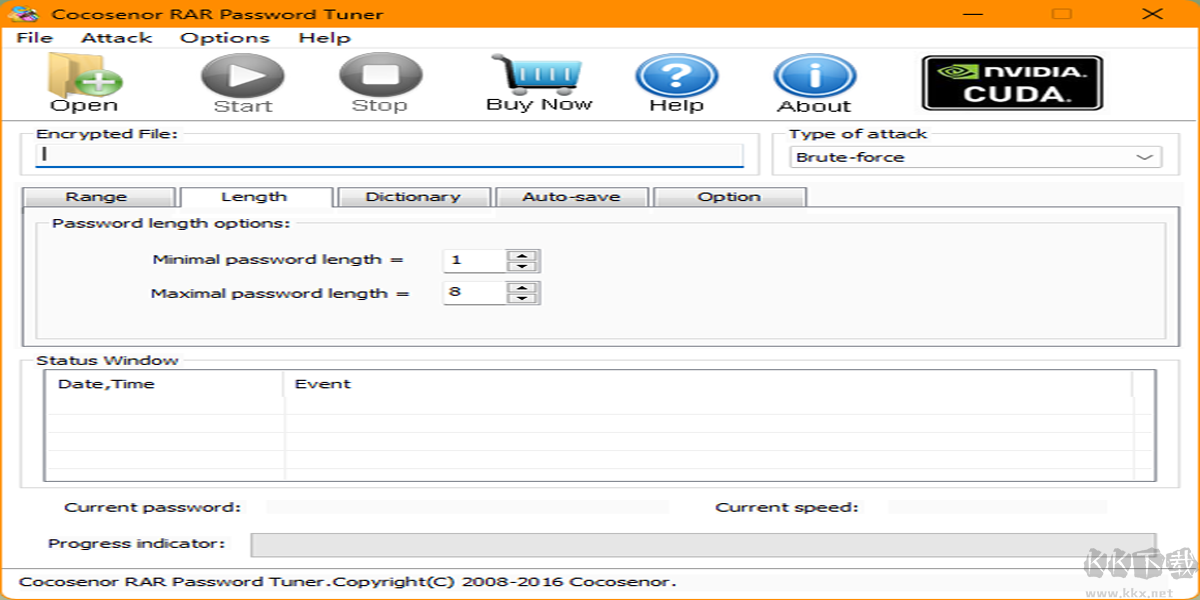Switch to the Option tab
The height and width of the screenshot is (600, 1200).
point(729,197)
